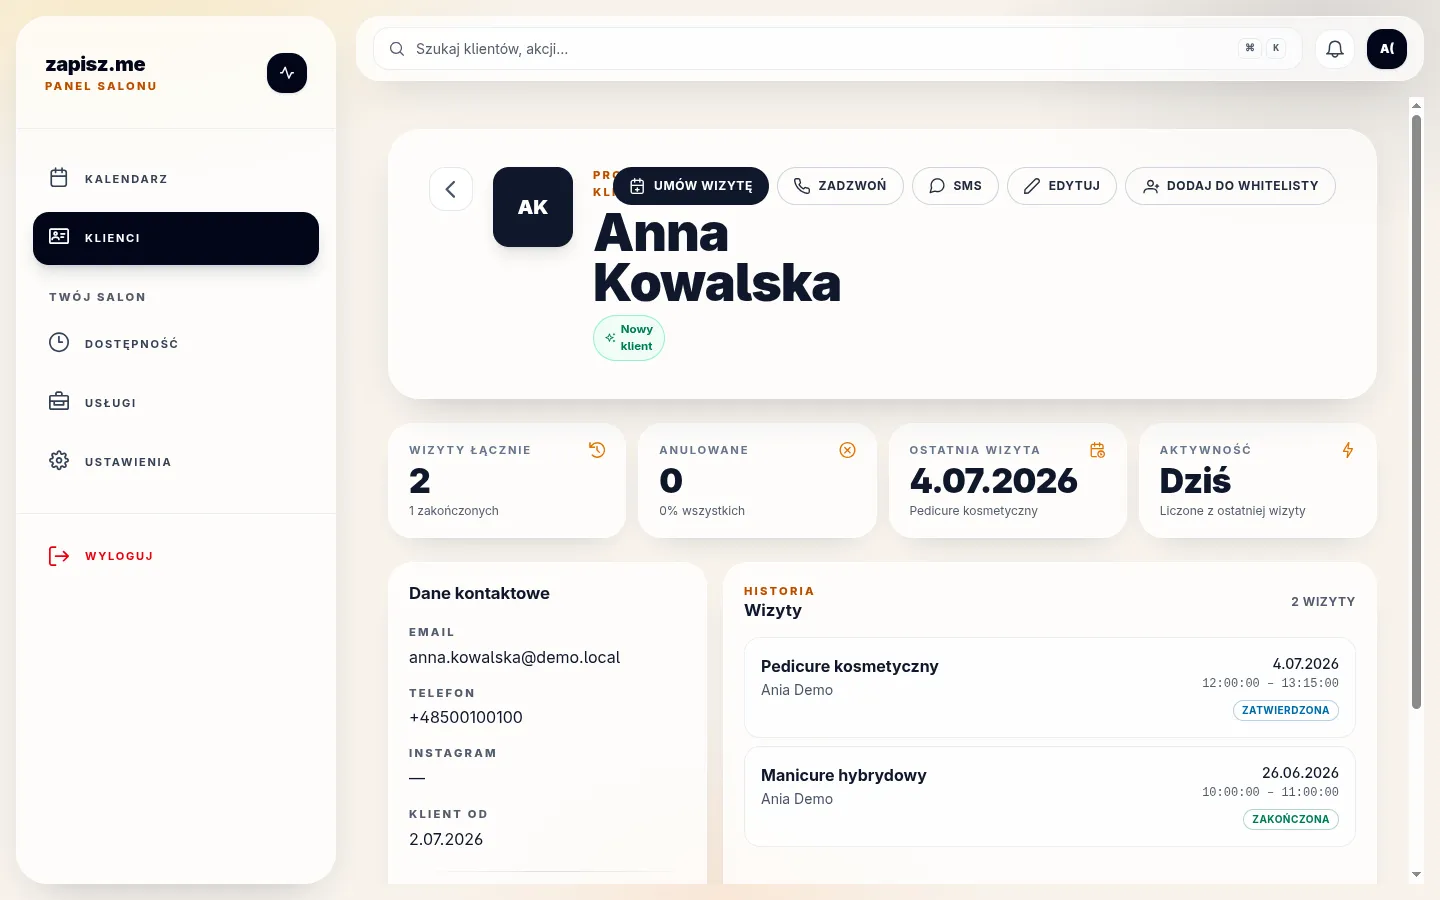This screenshot has width=1440, height=900.
Task: Open Kalendarz in the sidebar
Action: (x=176, y=178)
